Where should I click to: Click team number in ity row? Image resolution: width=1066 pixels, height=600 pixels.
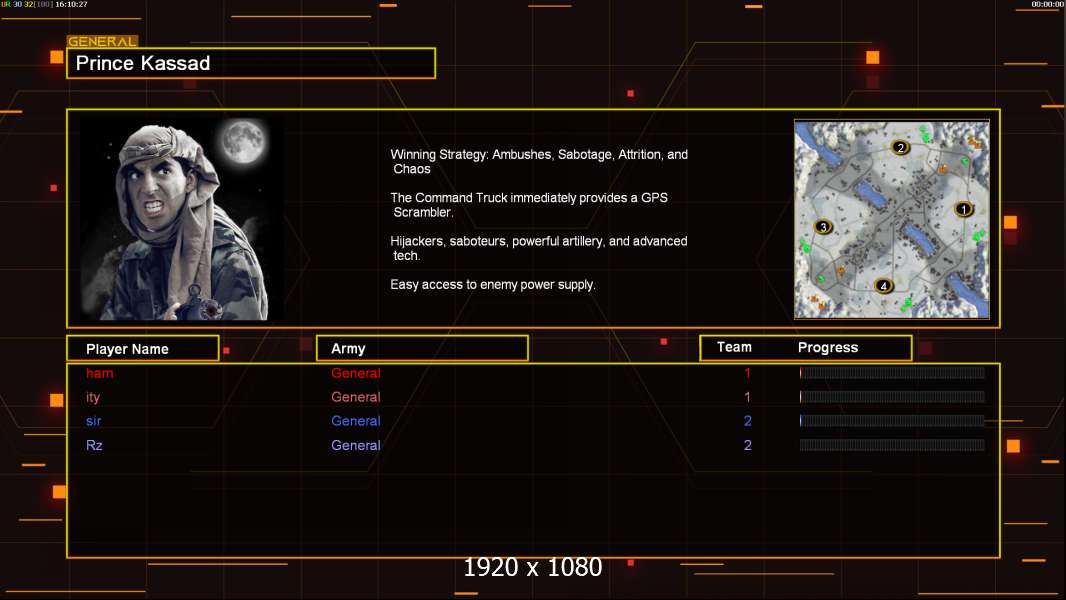pos(747,397)
